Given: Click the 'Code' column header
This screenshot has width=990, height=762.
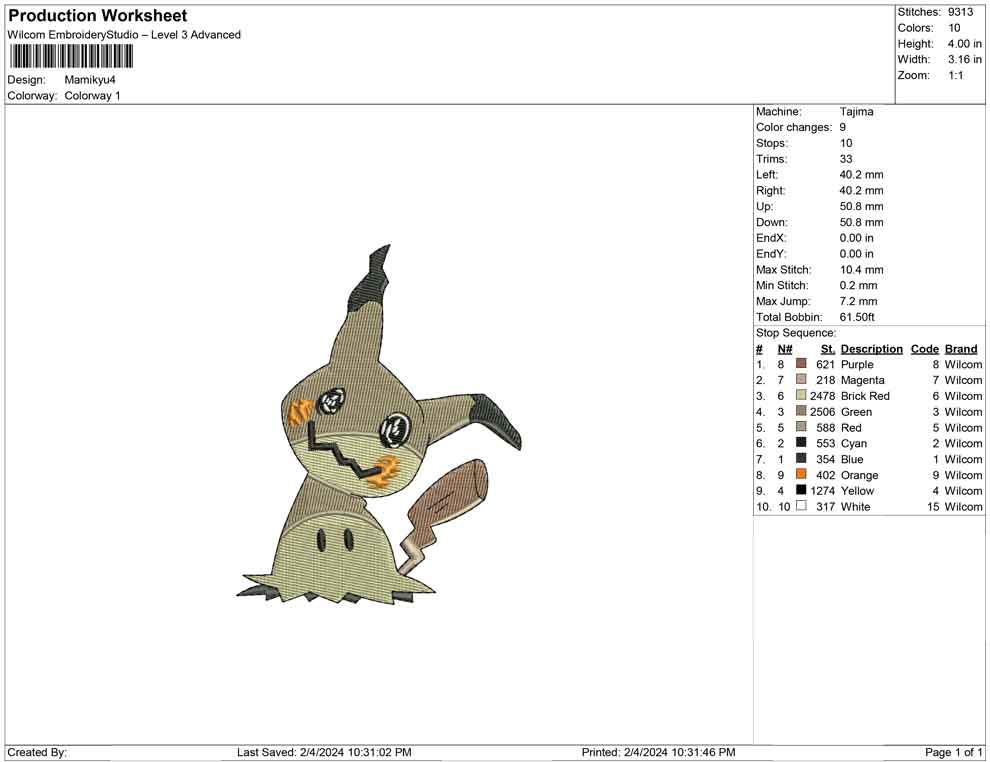Looking at the screenshot, I should coord(924,348).
